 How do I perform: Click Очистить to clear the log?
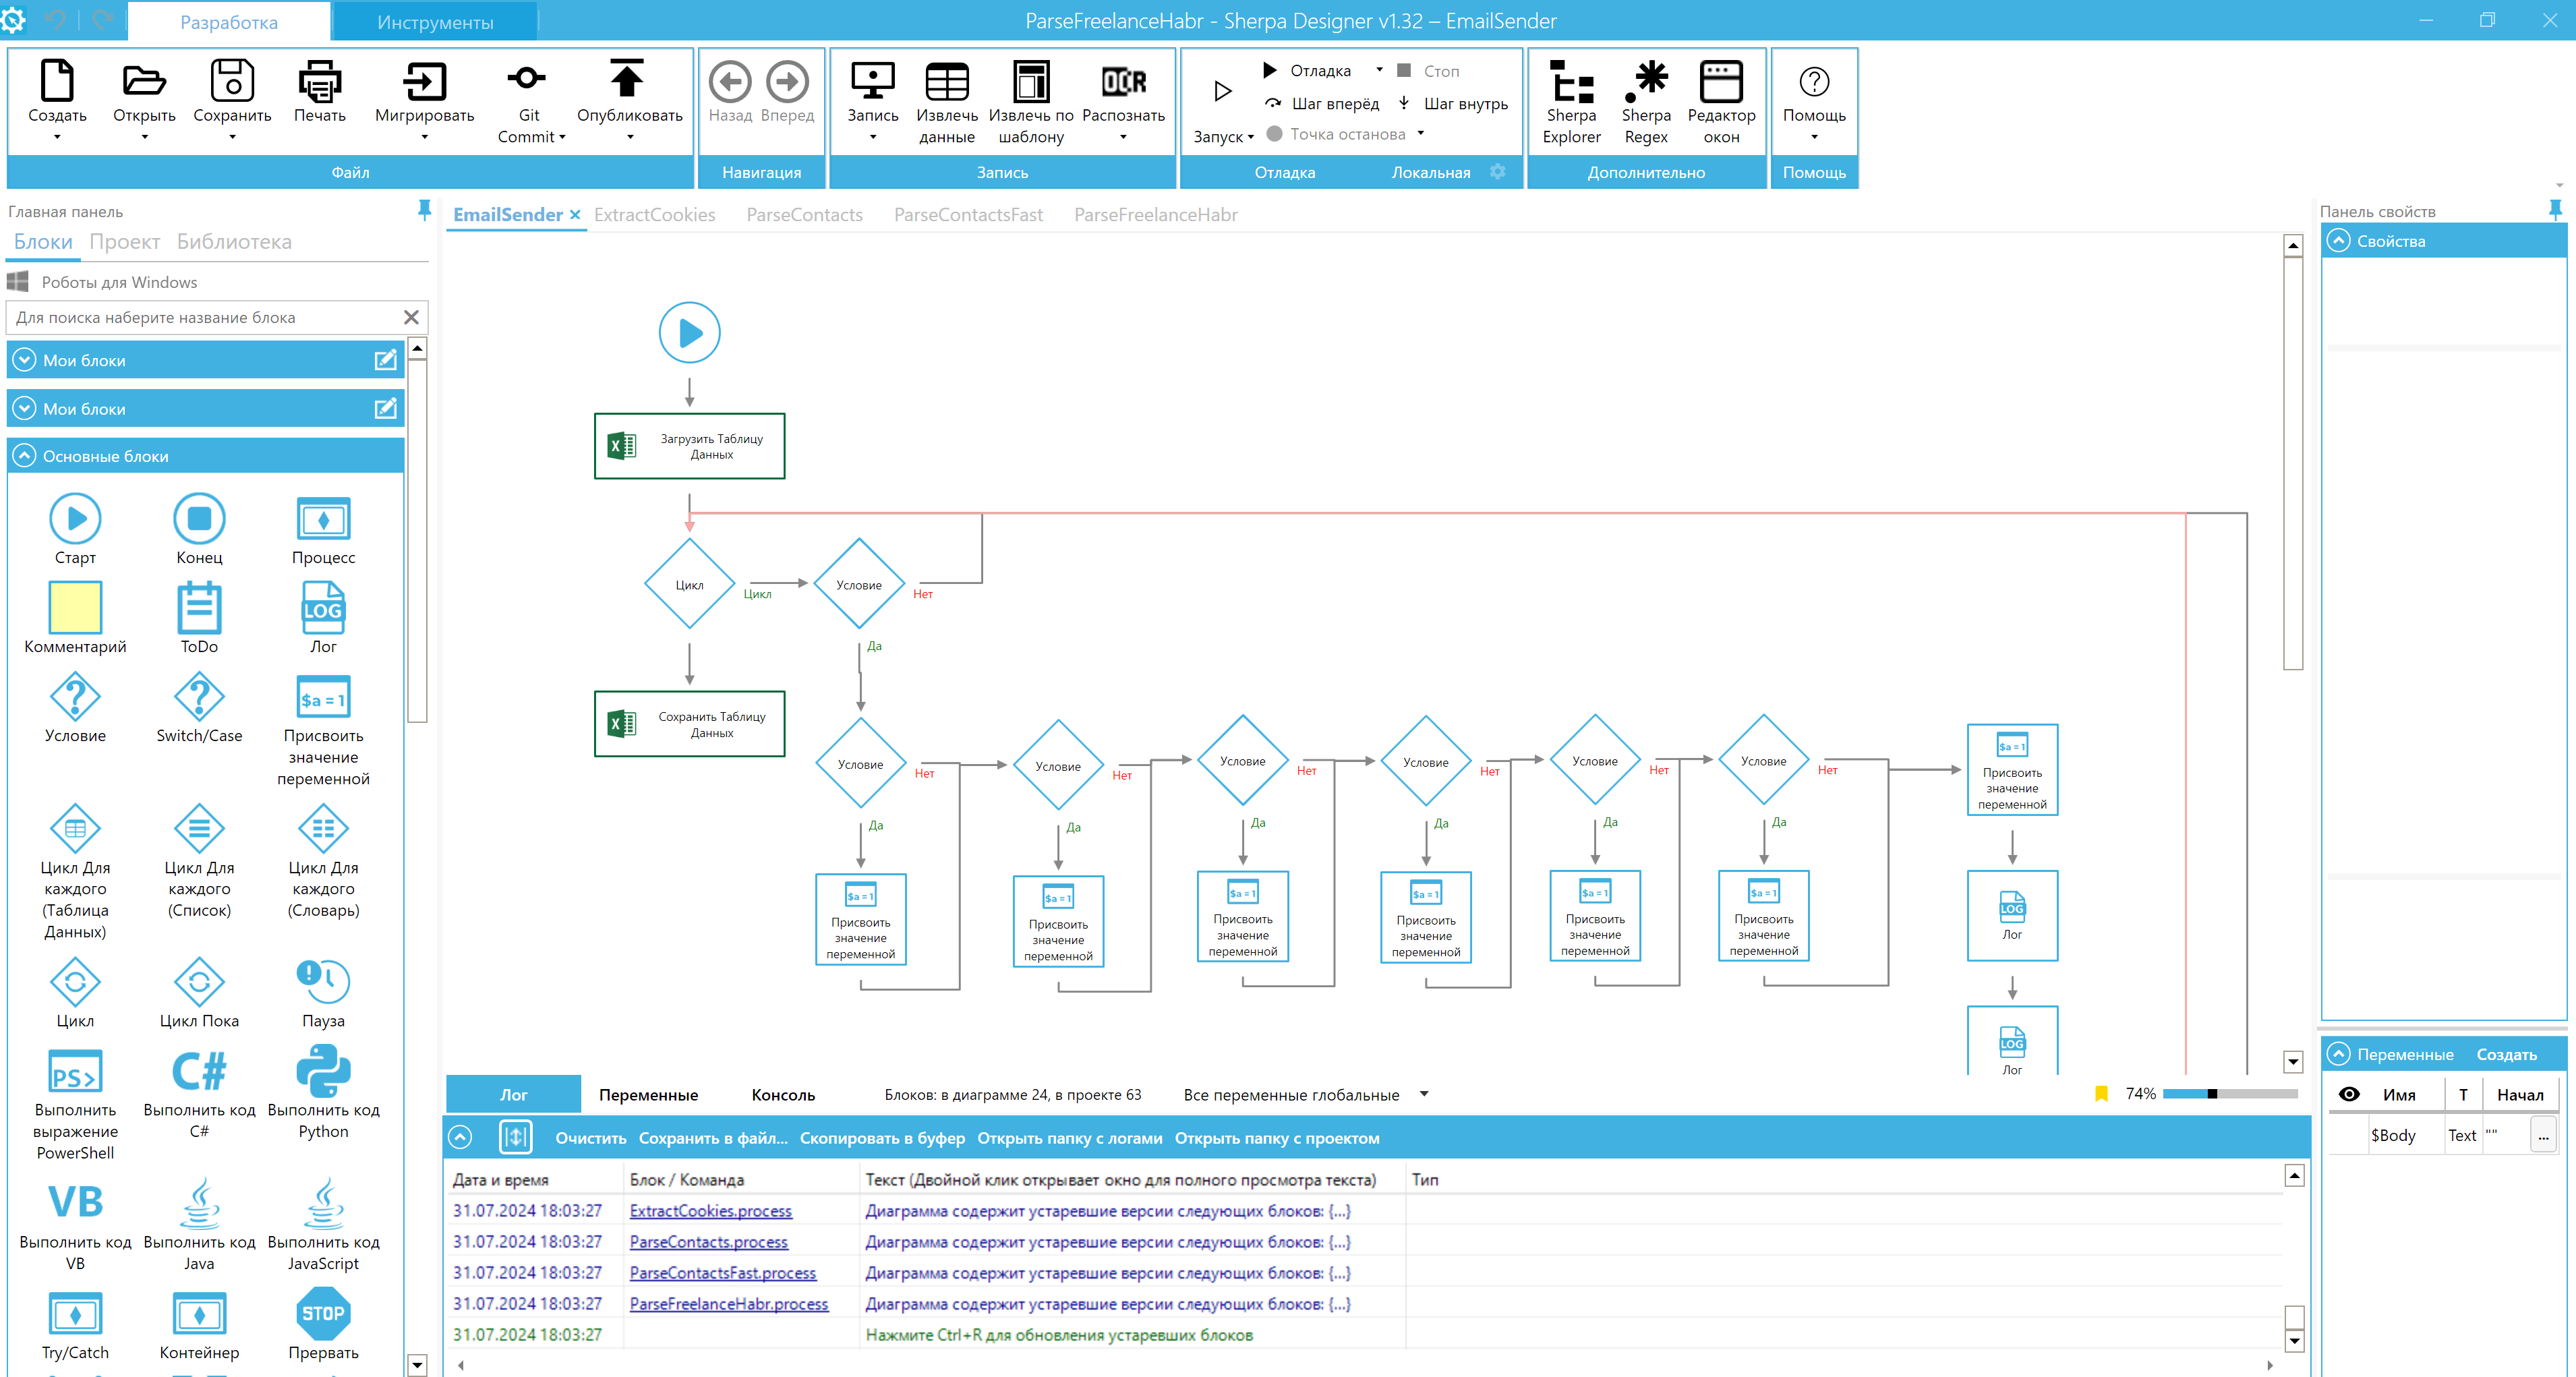pyautogui.click(x=590, y=1138)
